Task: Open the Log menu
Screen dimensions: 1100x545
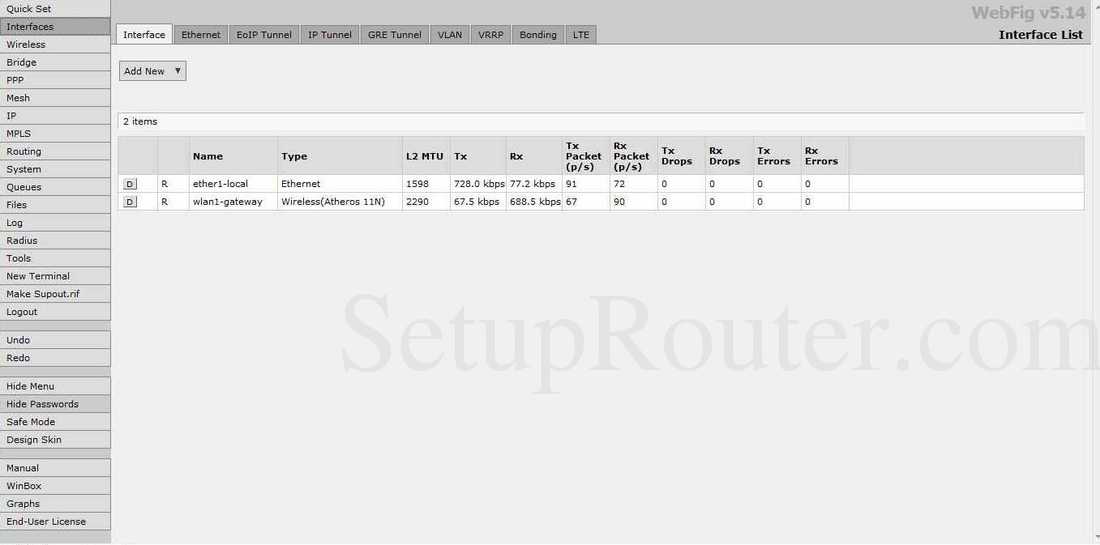Action: [55, 223]
